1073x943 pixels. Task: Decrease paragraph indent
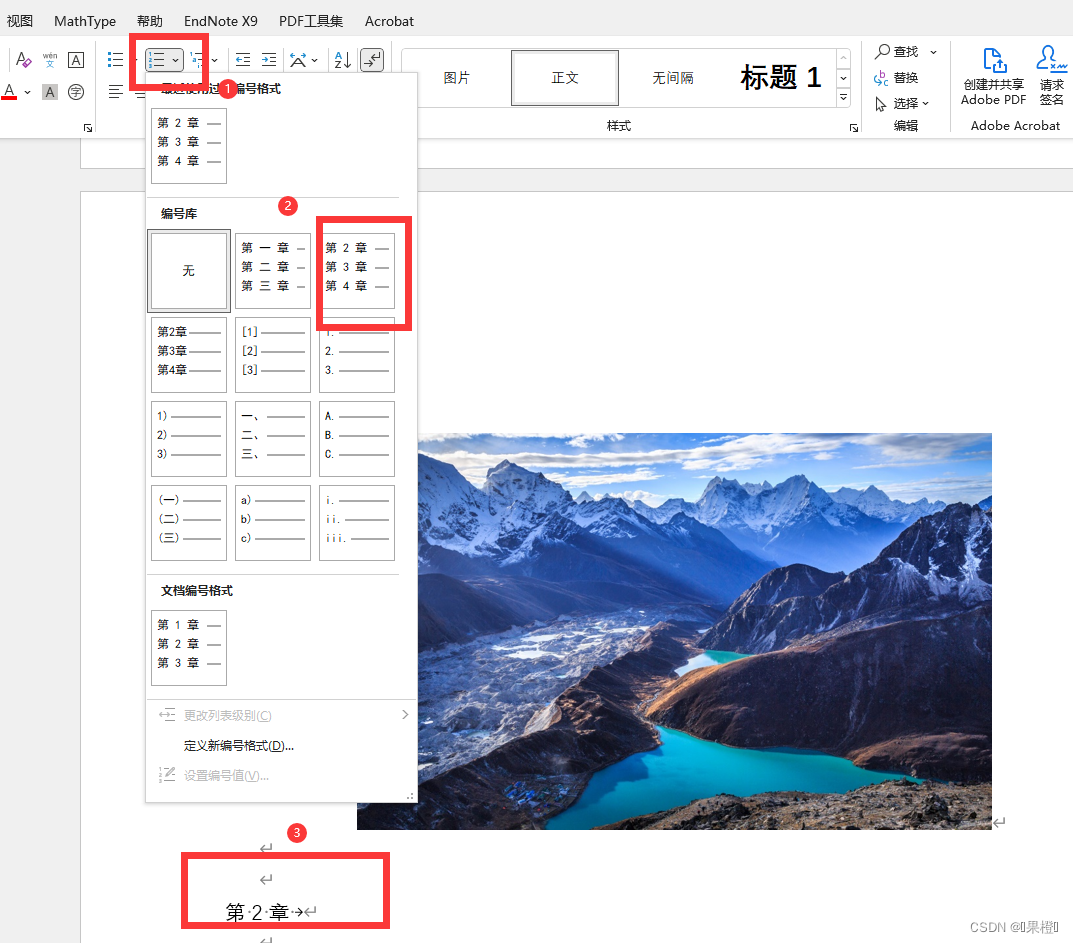(243, 60)
